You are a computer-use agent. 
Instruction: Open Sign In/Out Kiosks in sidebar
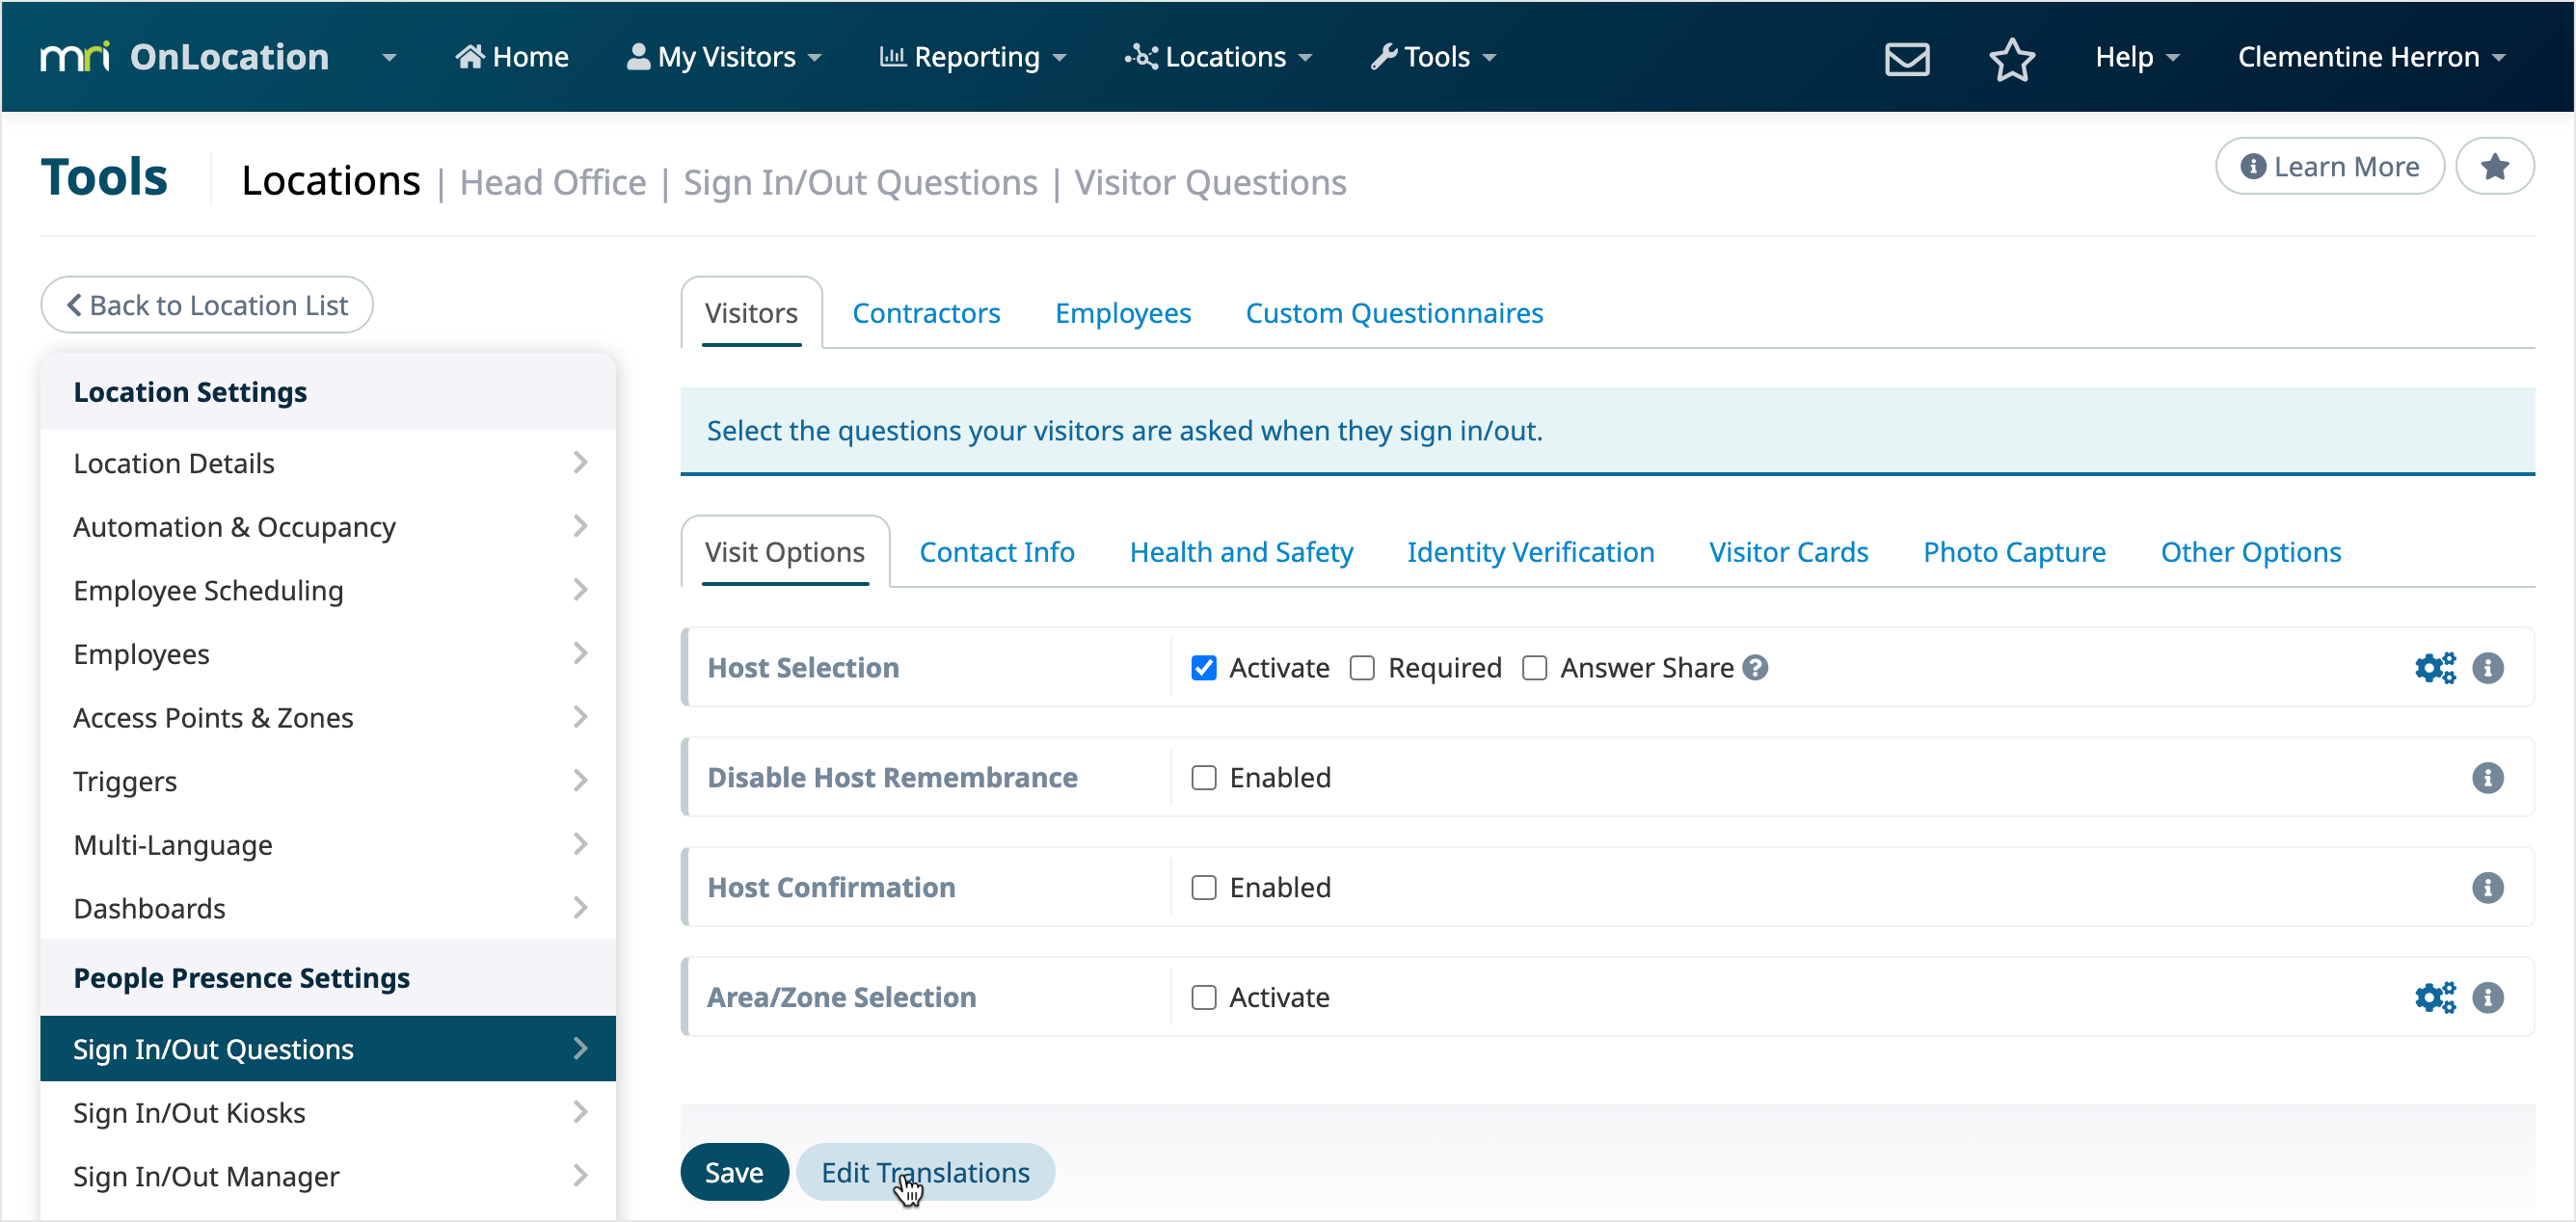click(328, 1113)
